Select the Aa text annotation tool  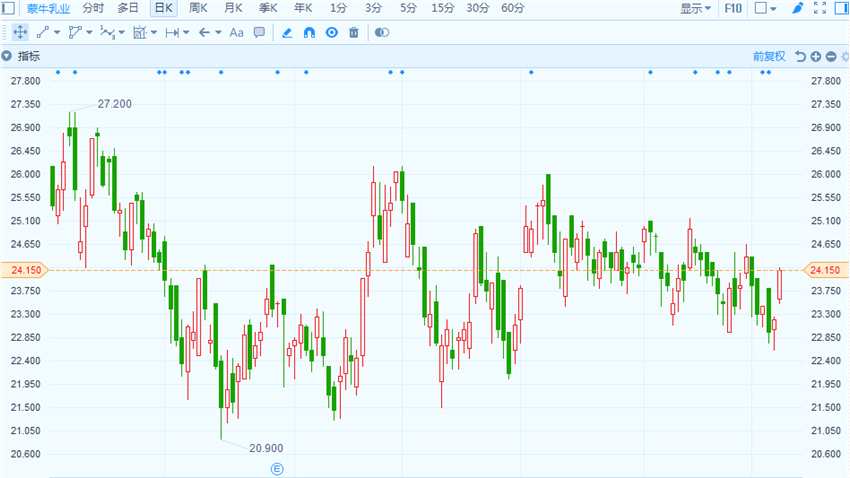pos(236,33)
